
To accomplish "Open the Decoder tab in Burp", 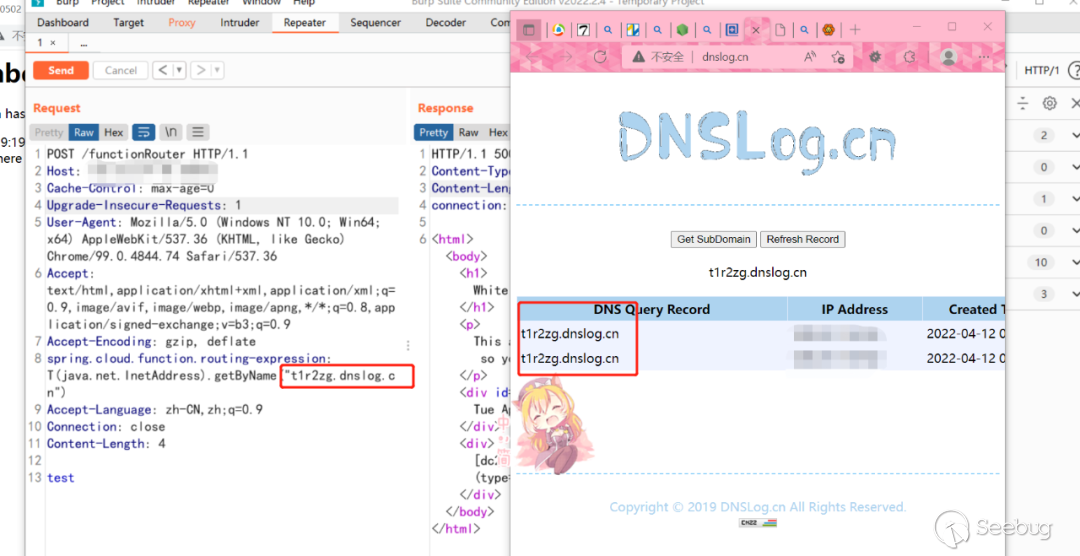I will point(446,23).
